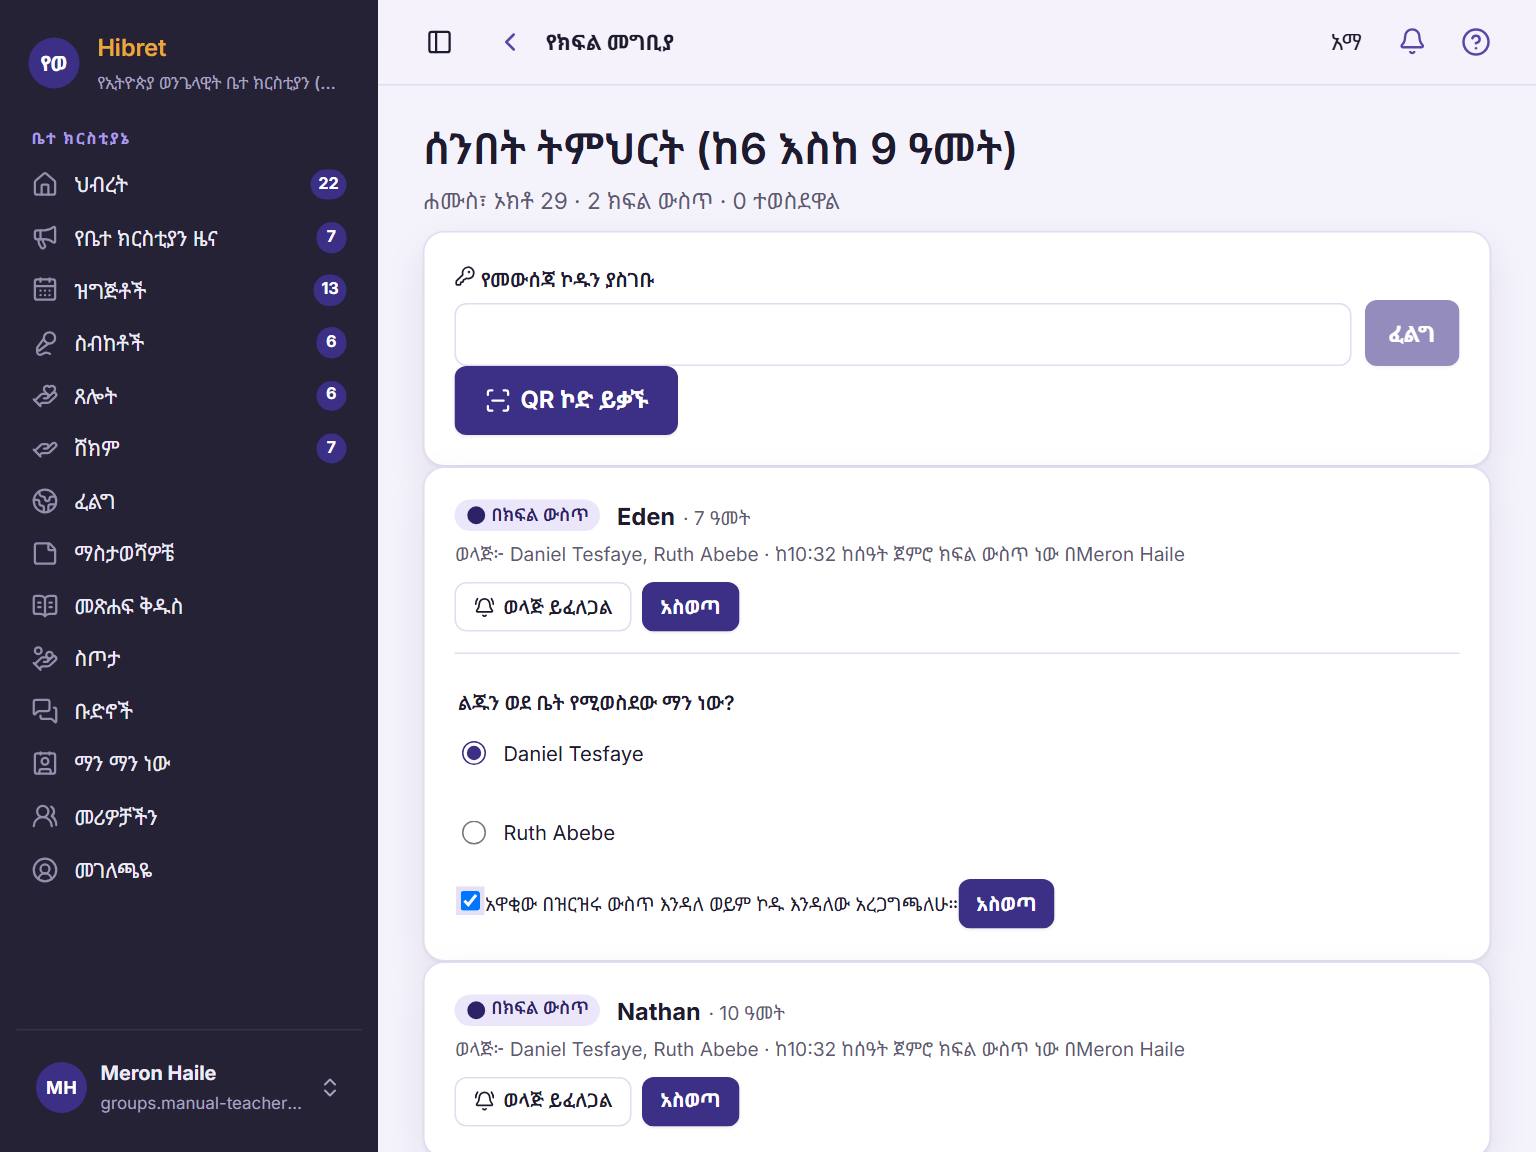The image size is (1536, 1152).
Task: Click the ፈልግ search button
Action: point(1411,333)
